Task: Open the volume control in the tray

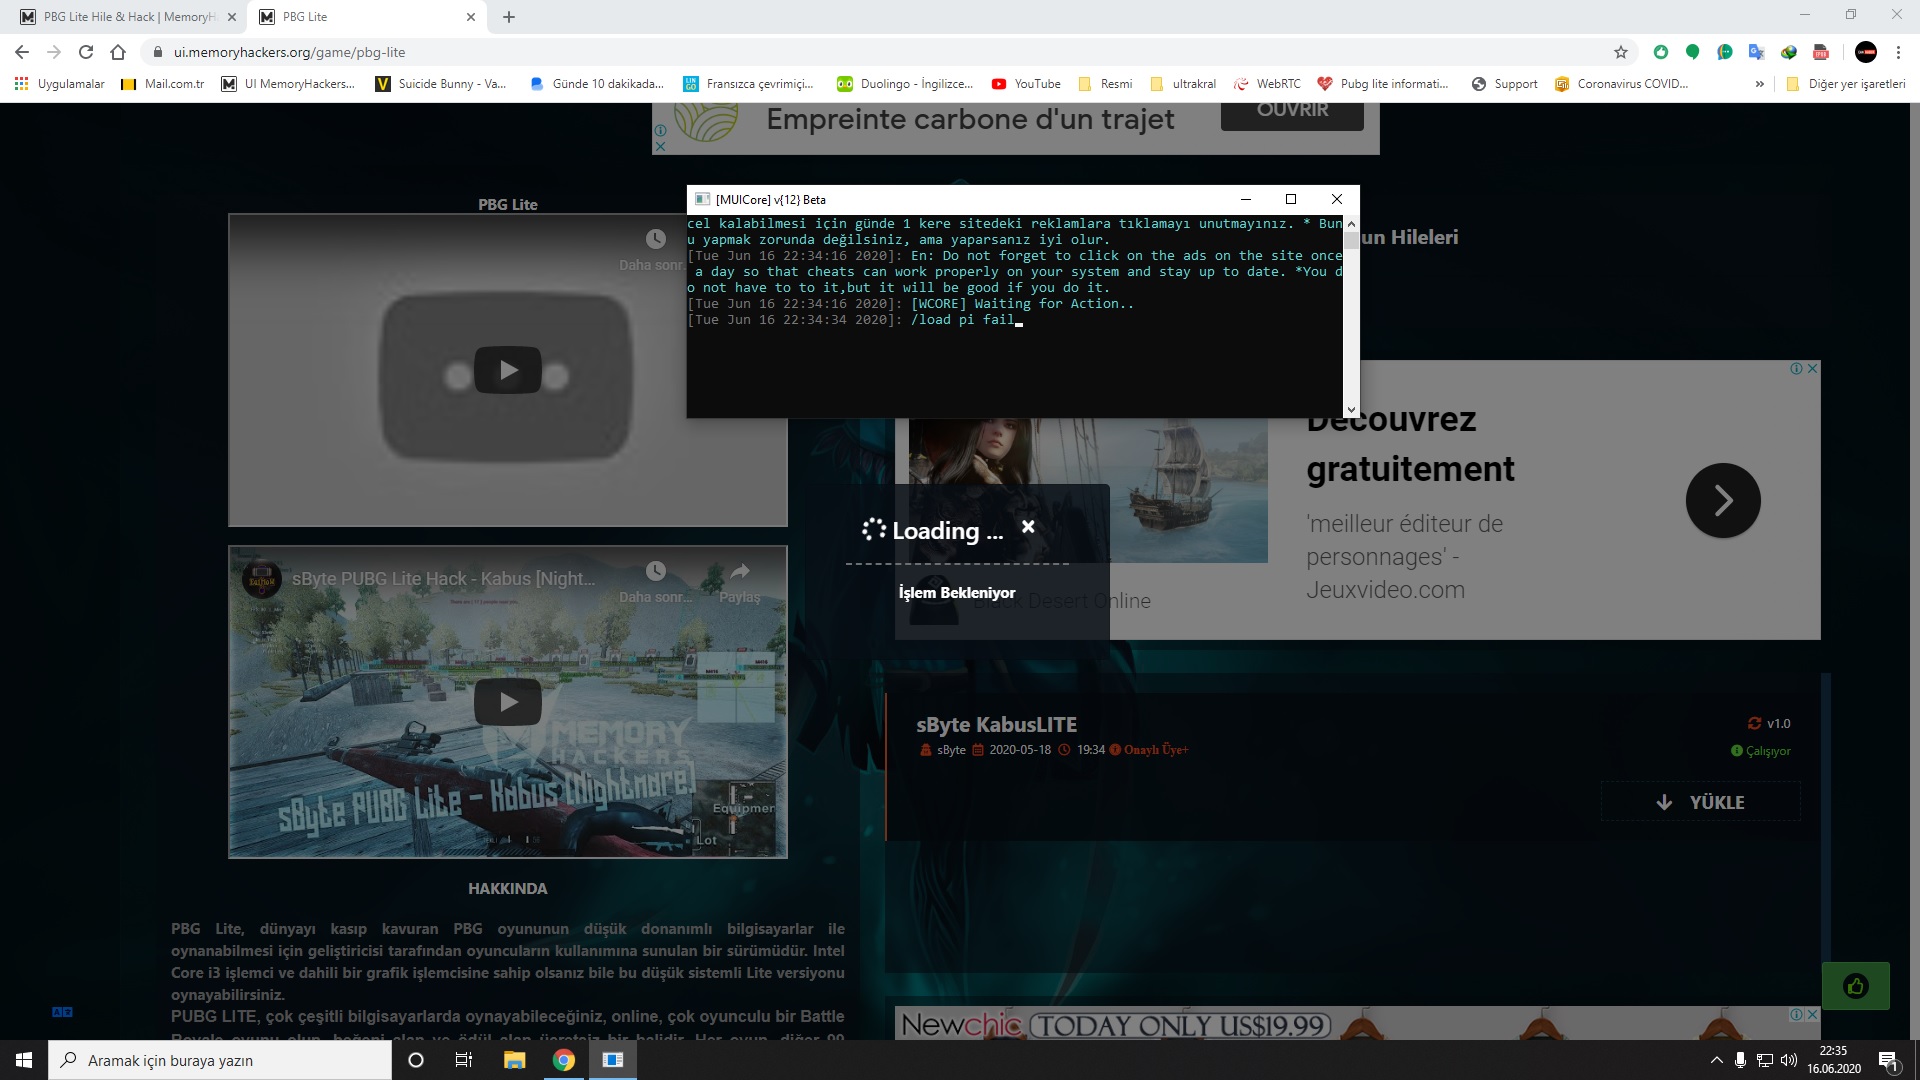Action: pyautogui.click(x=1789, y=1060)
